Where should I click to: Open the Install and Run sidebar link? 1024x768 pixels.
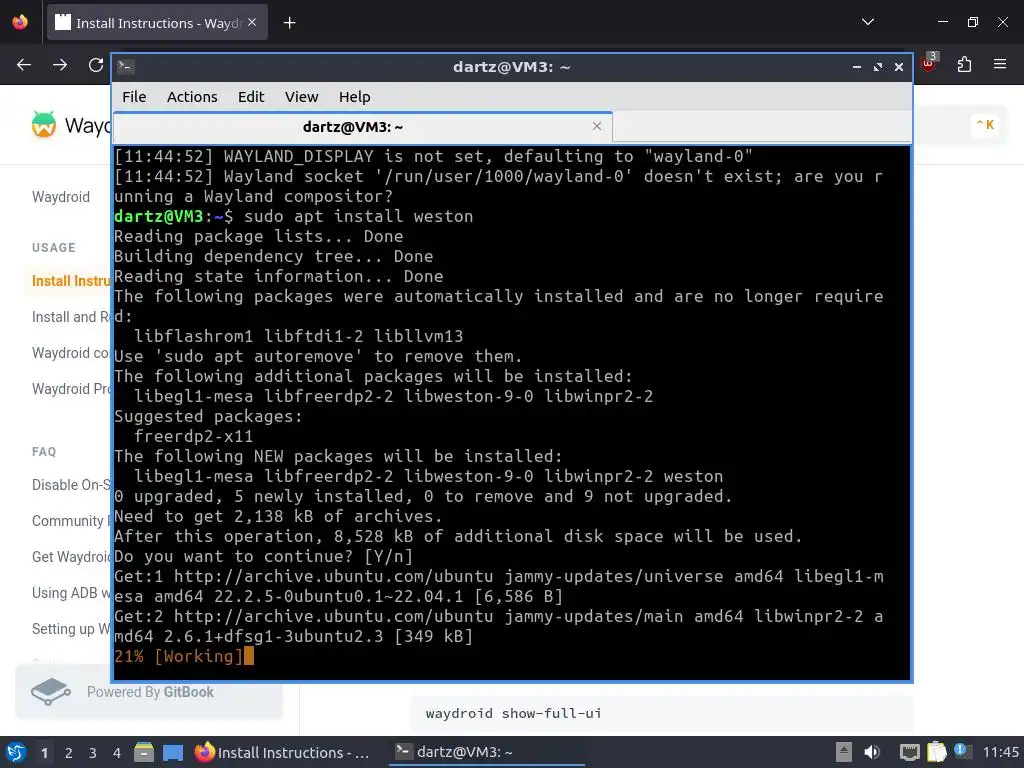coord(71,317)
